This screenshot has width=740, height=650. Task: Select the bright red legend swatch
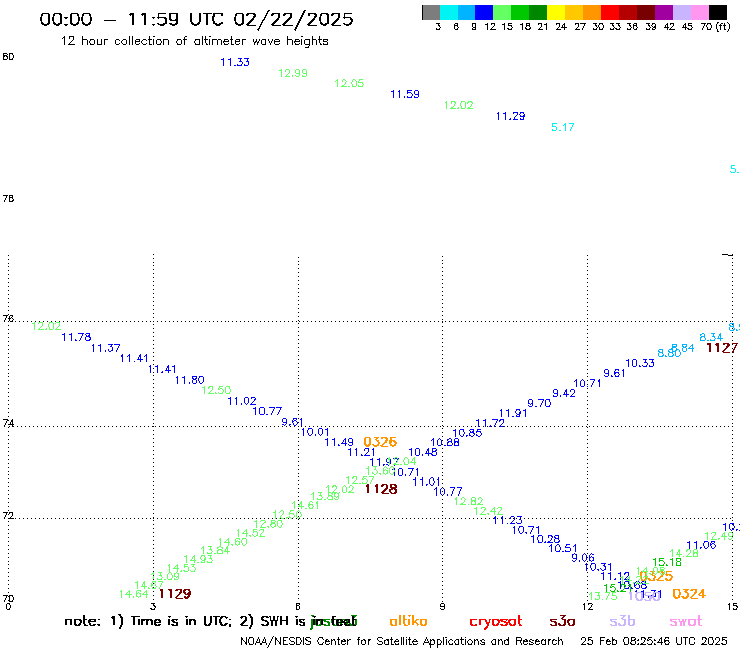click(x=610, y=12)
